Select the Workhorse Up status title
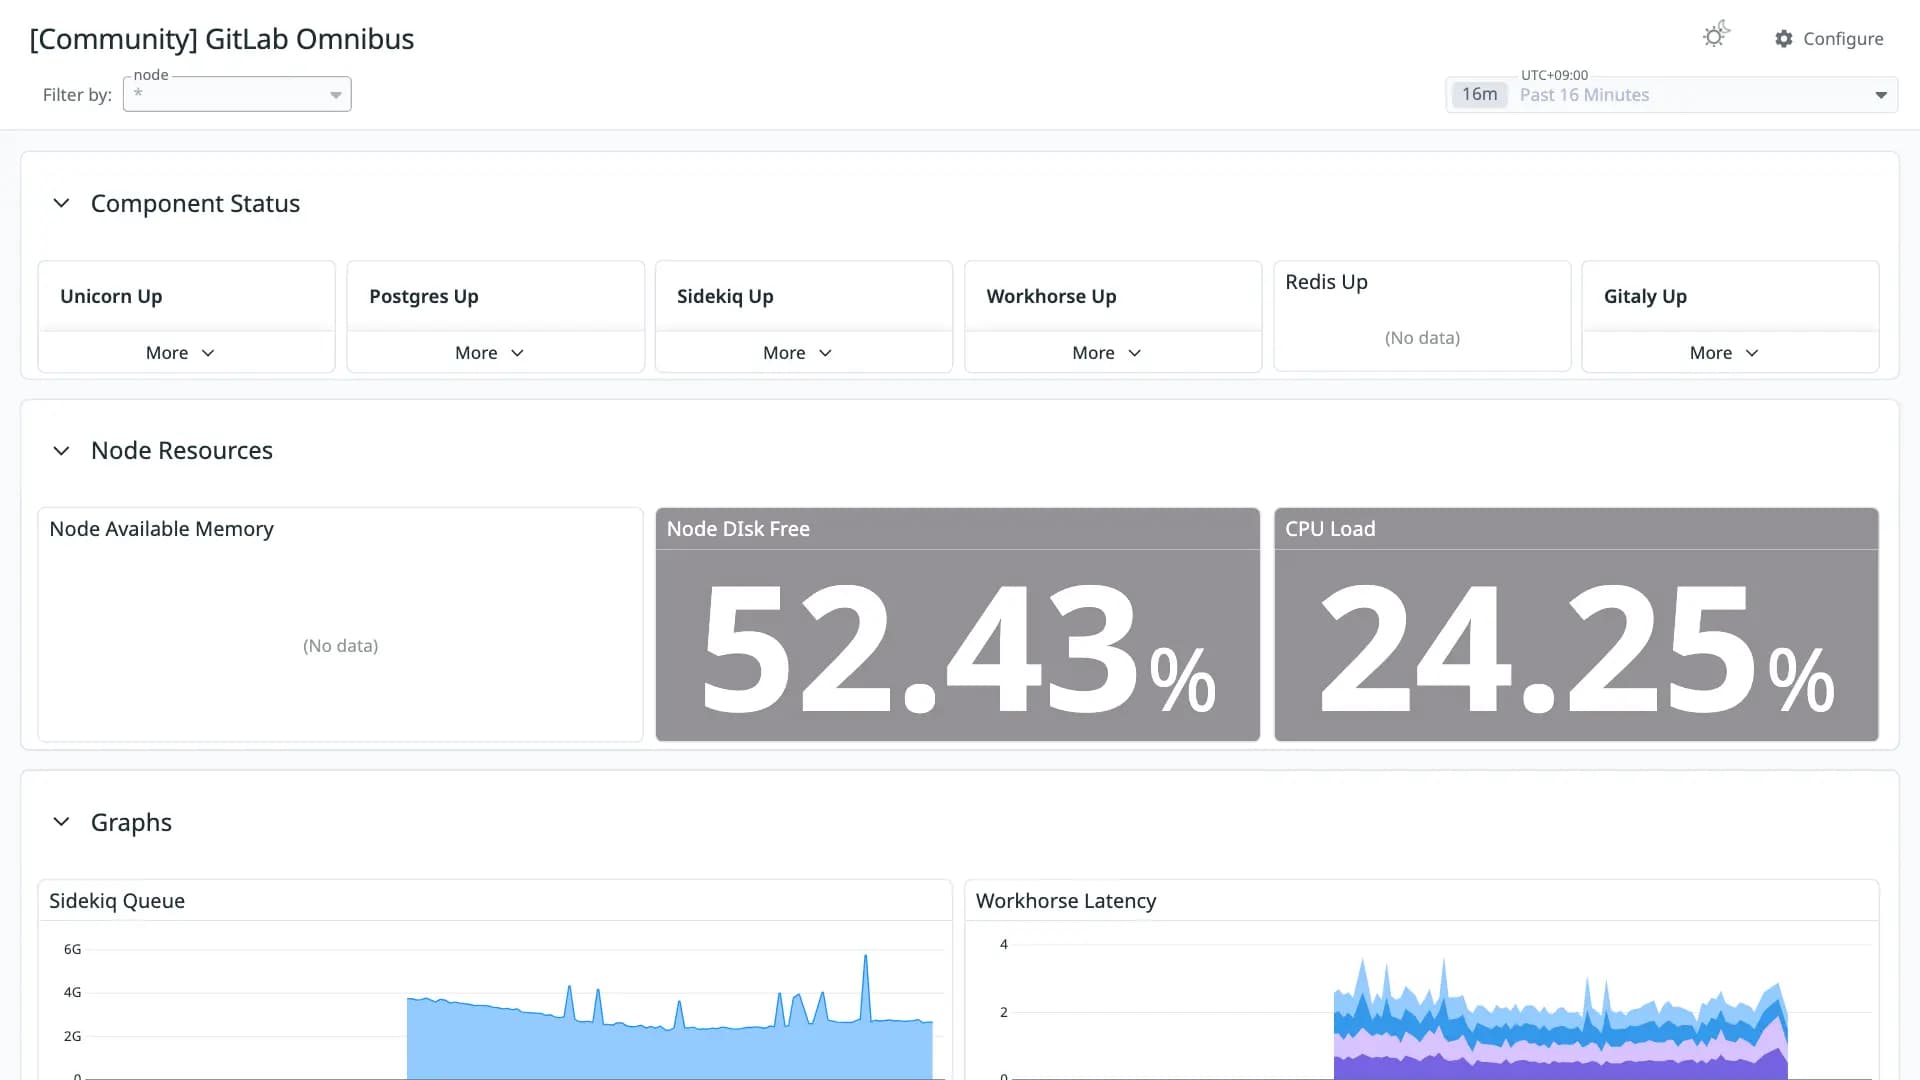This screenshot has height=1080, width=1920. coord(1051,296)
